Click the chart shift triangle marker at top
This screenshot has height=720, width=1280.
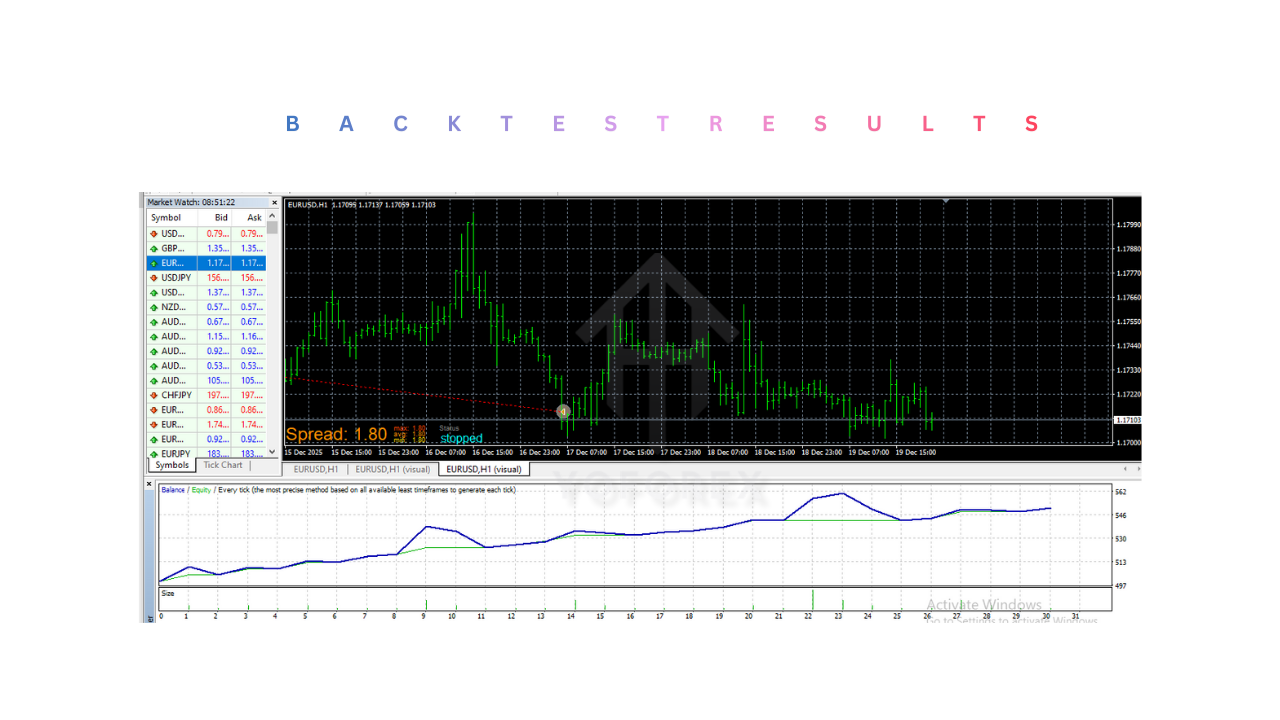pos(946,201)
